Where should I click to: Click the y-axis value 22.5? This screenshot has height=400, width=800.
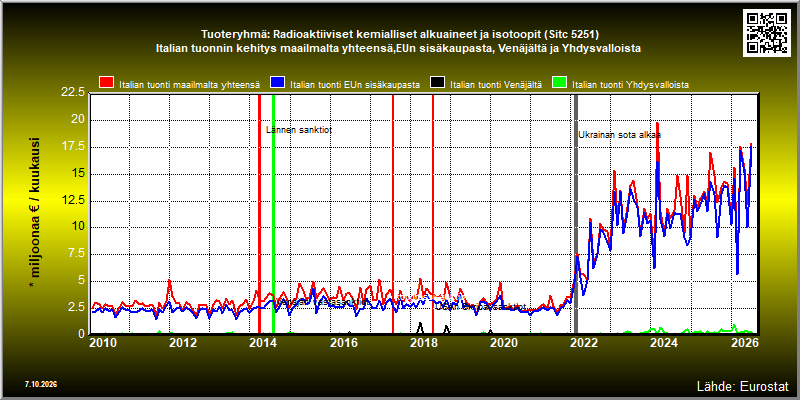72,93
